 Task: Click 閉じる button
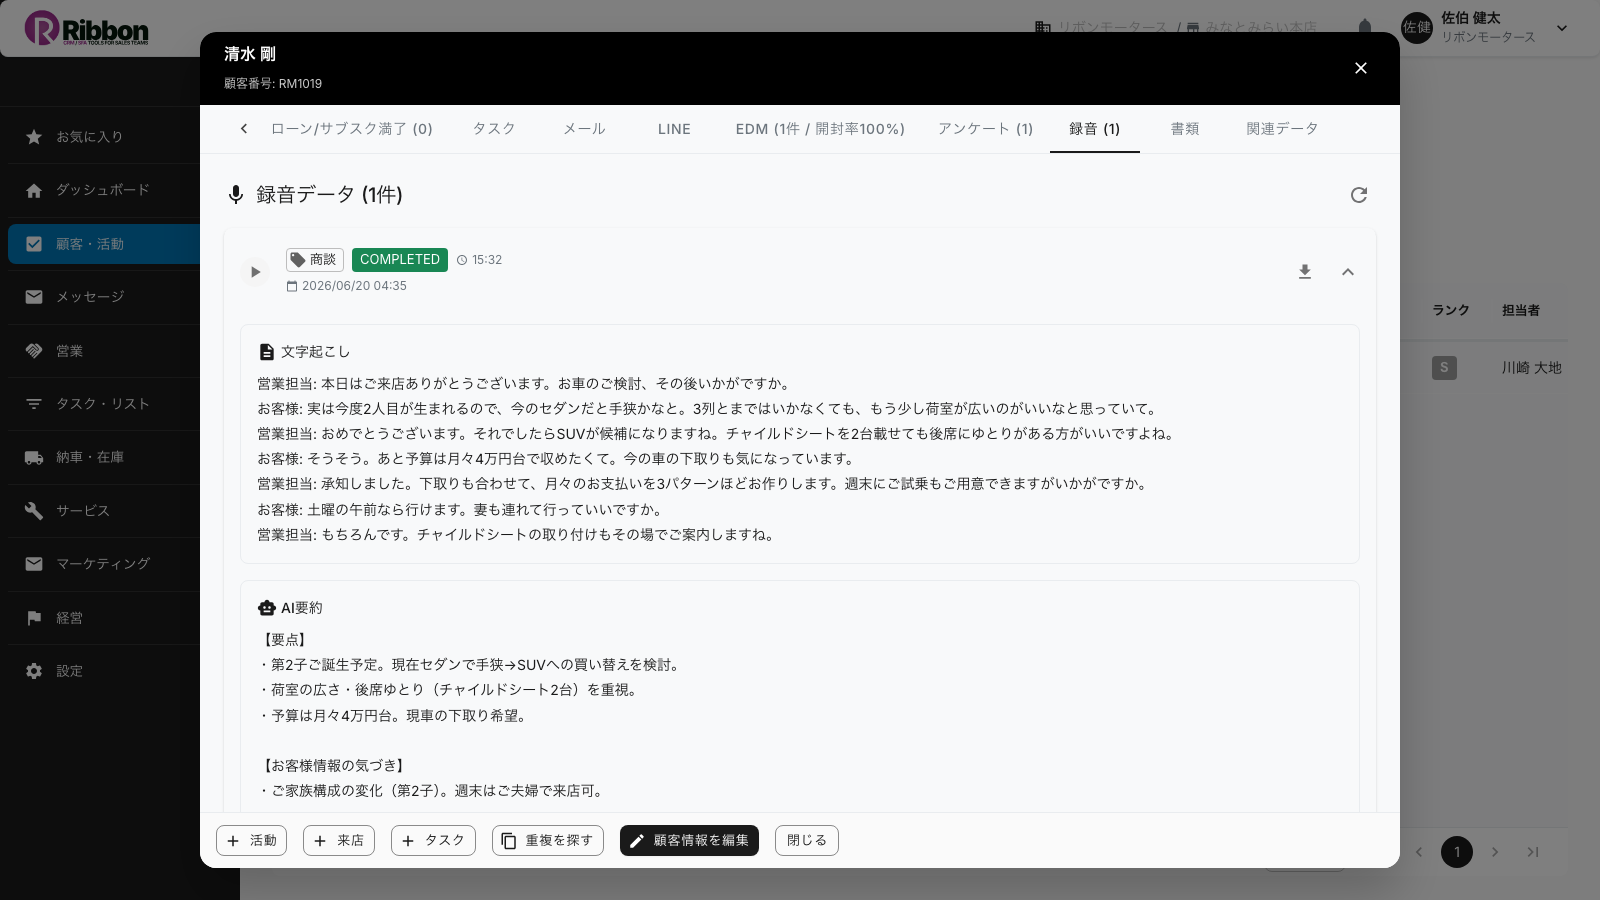pyautogui.click(x=807, y=841)
